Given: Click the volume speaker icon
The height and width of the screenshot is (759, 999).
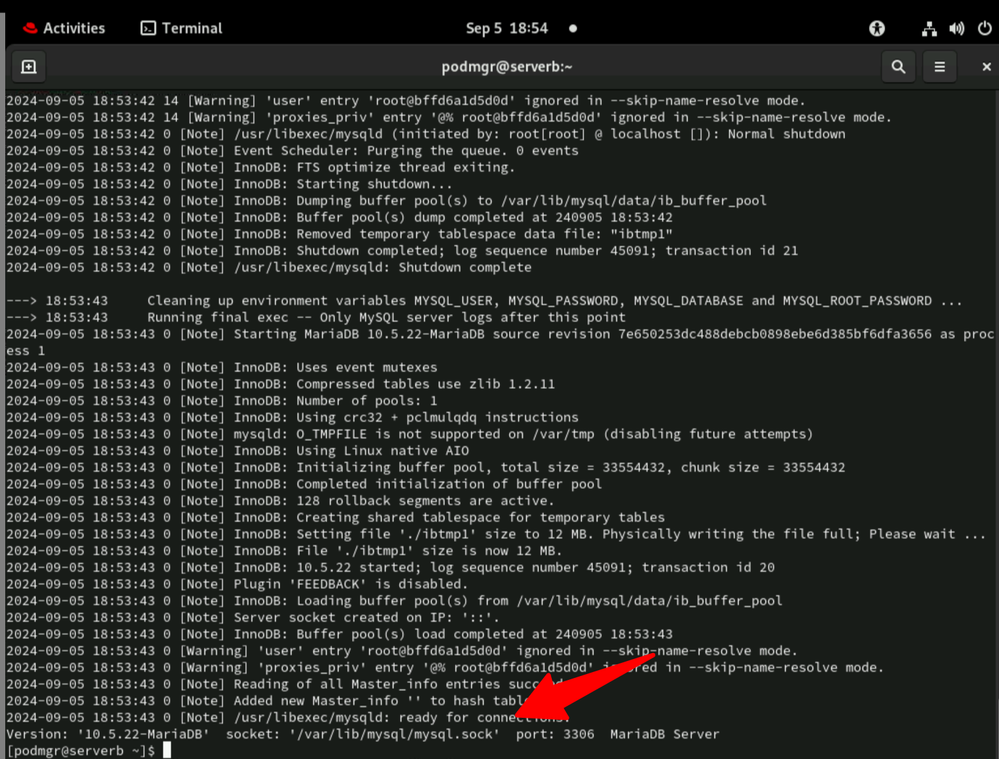Looking at the screenshot, I should coord(957,28).
